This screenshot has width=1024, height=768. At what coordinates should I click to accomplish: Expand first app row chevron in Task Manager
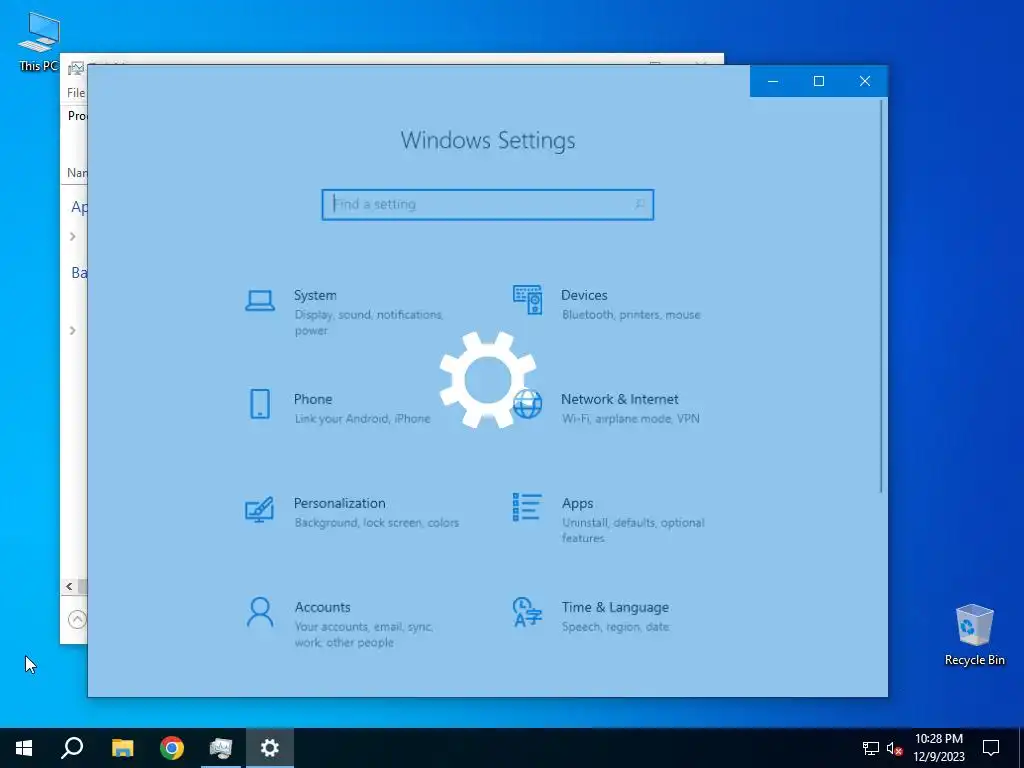coord(72,236)
